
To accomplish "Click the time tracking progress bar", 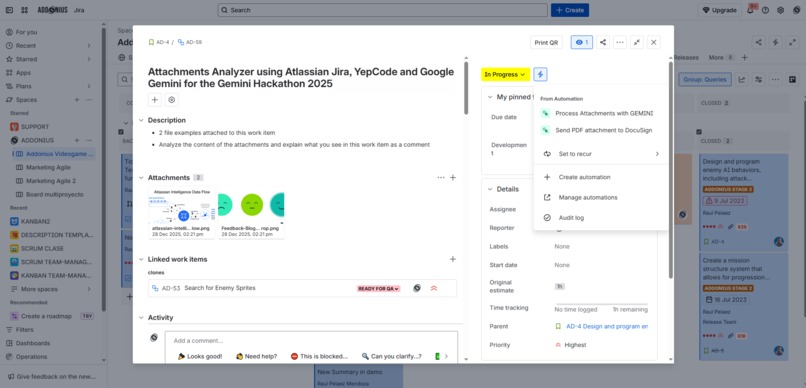I will coord(601,304).
